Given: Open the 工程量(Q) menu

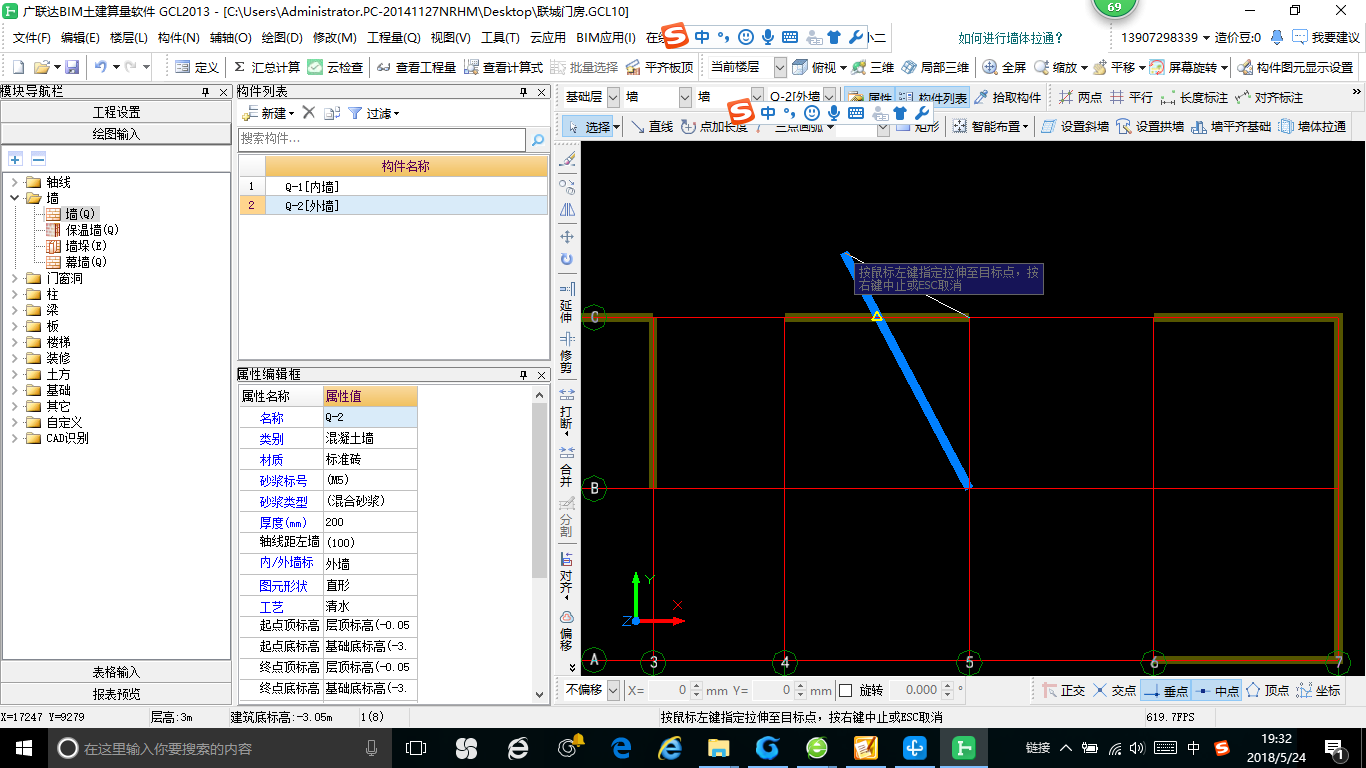Looking at the screenshot, I should 394,38.
